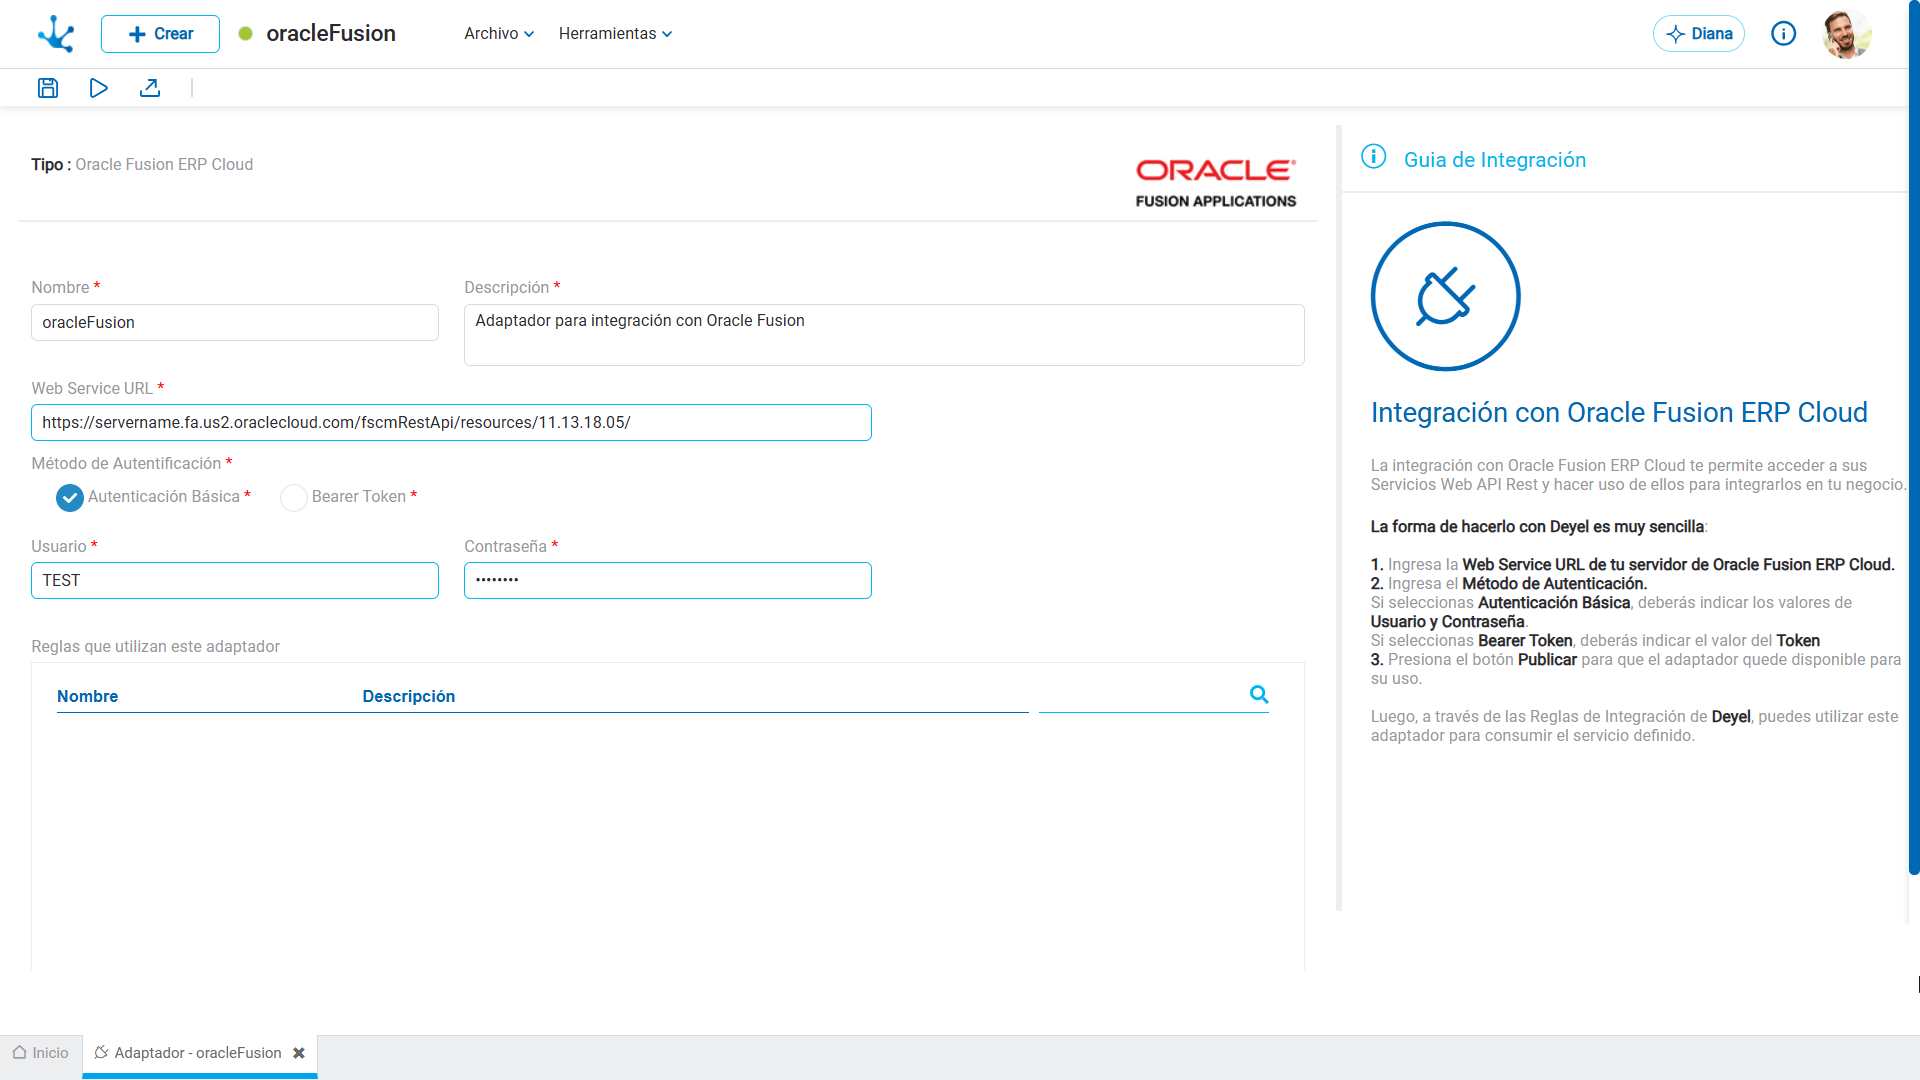1920x1080 pixels.
Task: Open the Diana assistant button
Action: pos(1699,34)
